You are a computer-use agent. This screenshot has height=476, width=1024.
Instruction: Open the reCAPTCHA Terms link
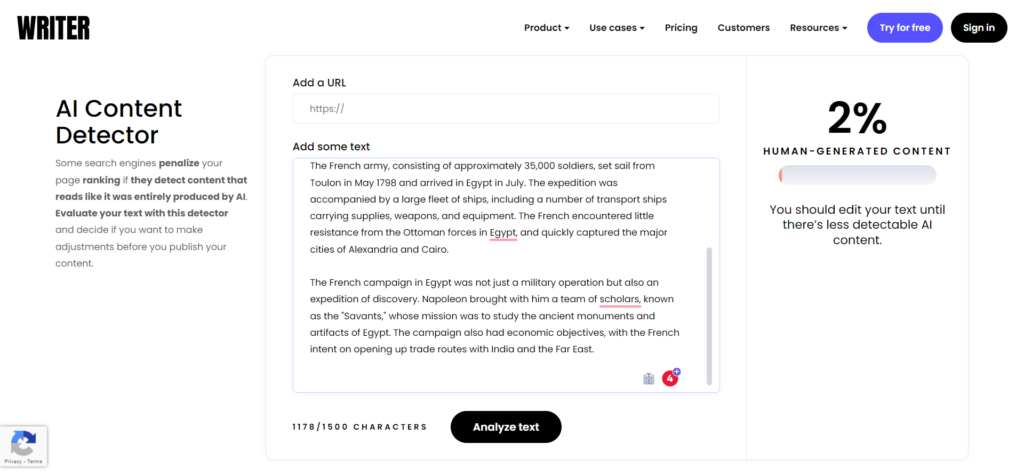pyautogui.click(x=35, y=462)
